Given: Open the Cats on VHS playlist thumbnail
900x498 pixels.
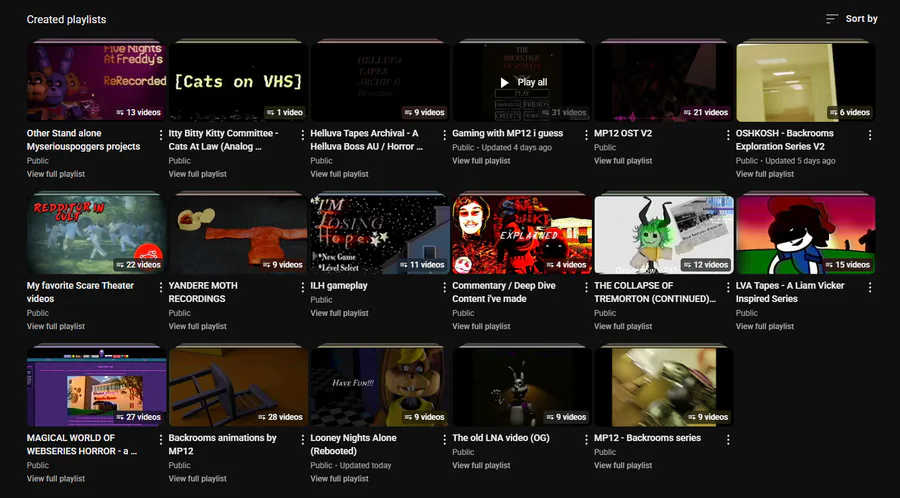Looking at the screenshot, I should [238, 83].
